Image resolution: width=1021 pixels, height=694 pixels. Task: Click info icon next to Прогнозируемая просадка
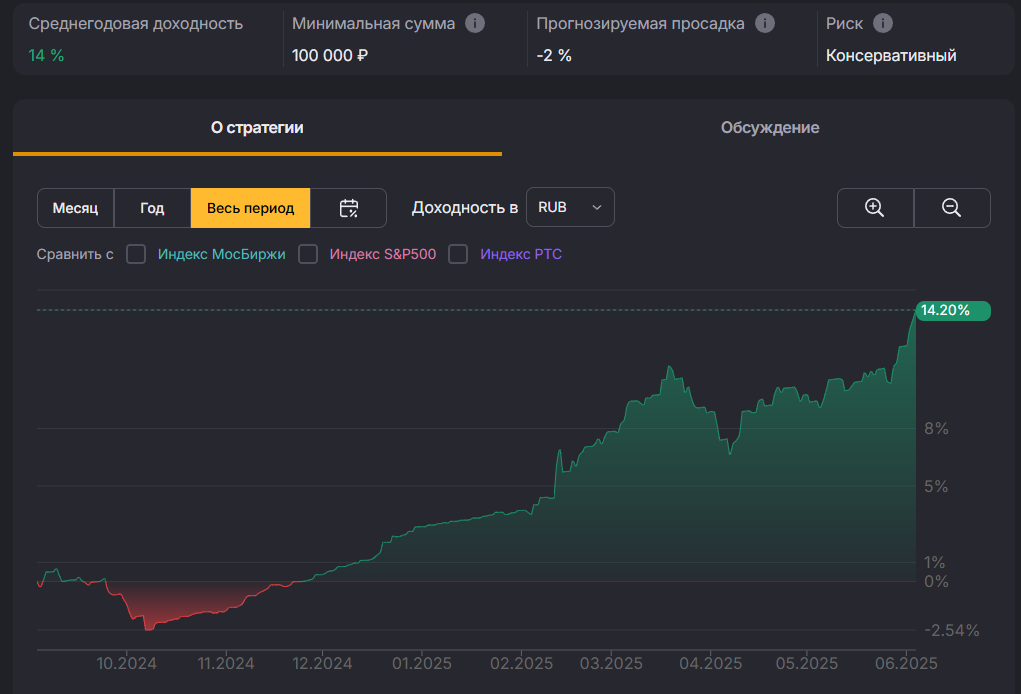click(765, 23)
